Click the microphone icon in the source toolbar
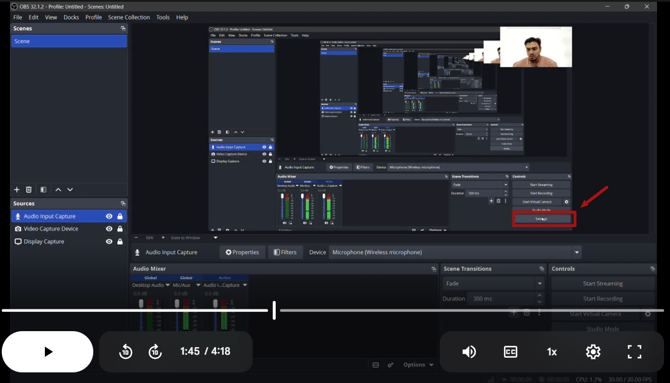The width and height of the screenshot is (670, 383). (137, 252)
